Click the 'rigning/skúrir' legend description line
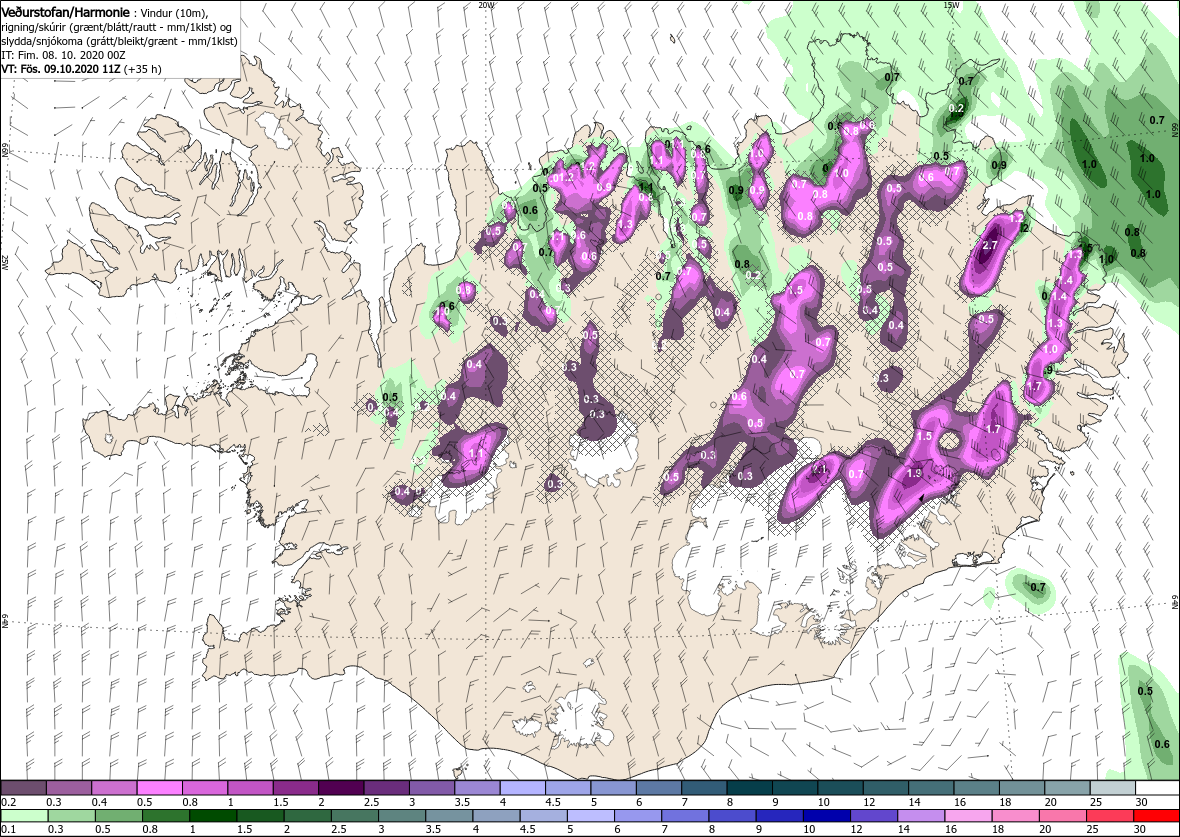The width and height of the screenshot is (1180, 837). [x=117, y=27]
